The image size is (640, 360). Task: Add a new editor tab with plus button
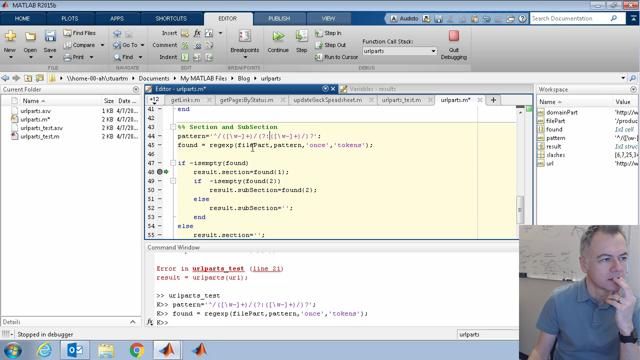point(493,100)
